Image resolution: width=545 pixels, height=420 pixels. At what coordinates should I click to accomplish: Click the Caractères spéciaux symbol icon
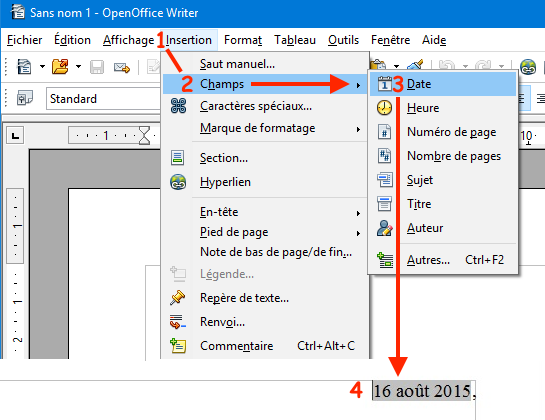point(178,106)
